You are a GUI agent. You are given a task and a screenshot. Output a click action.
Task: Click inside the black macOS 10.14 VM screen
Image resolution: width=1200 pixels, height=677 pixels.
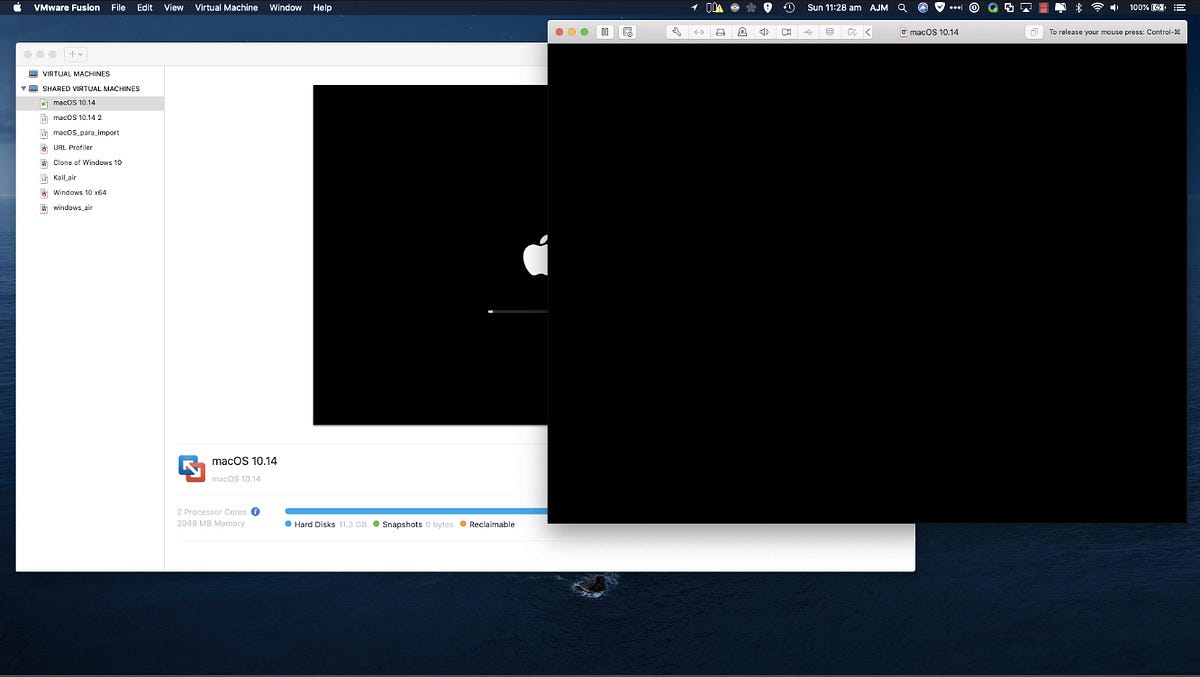pos(867,283)
